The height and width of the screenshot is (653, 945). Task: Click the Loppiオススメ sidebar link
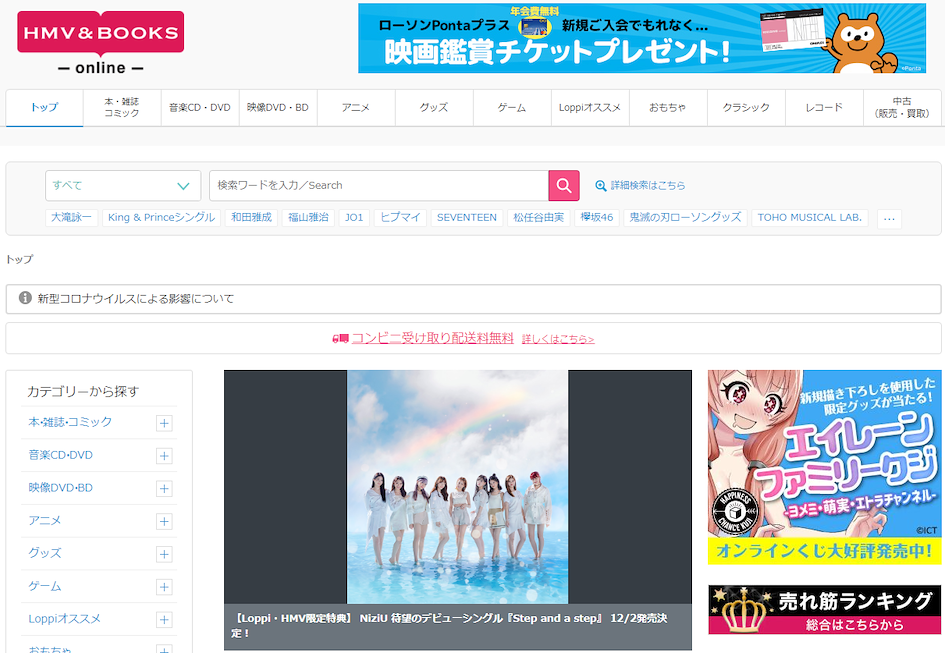64,619
